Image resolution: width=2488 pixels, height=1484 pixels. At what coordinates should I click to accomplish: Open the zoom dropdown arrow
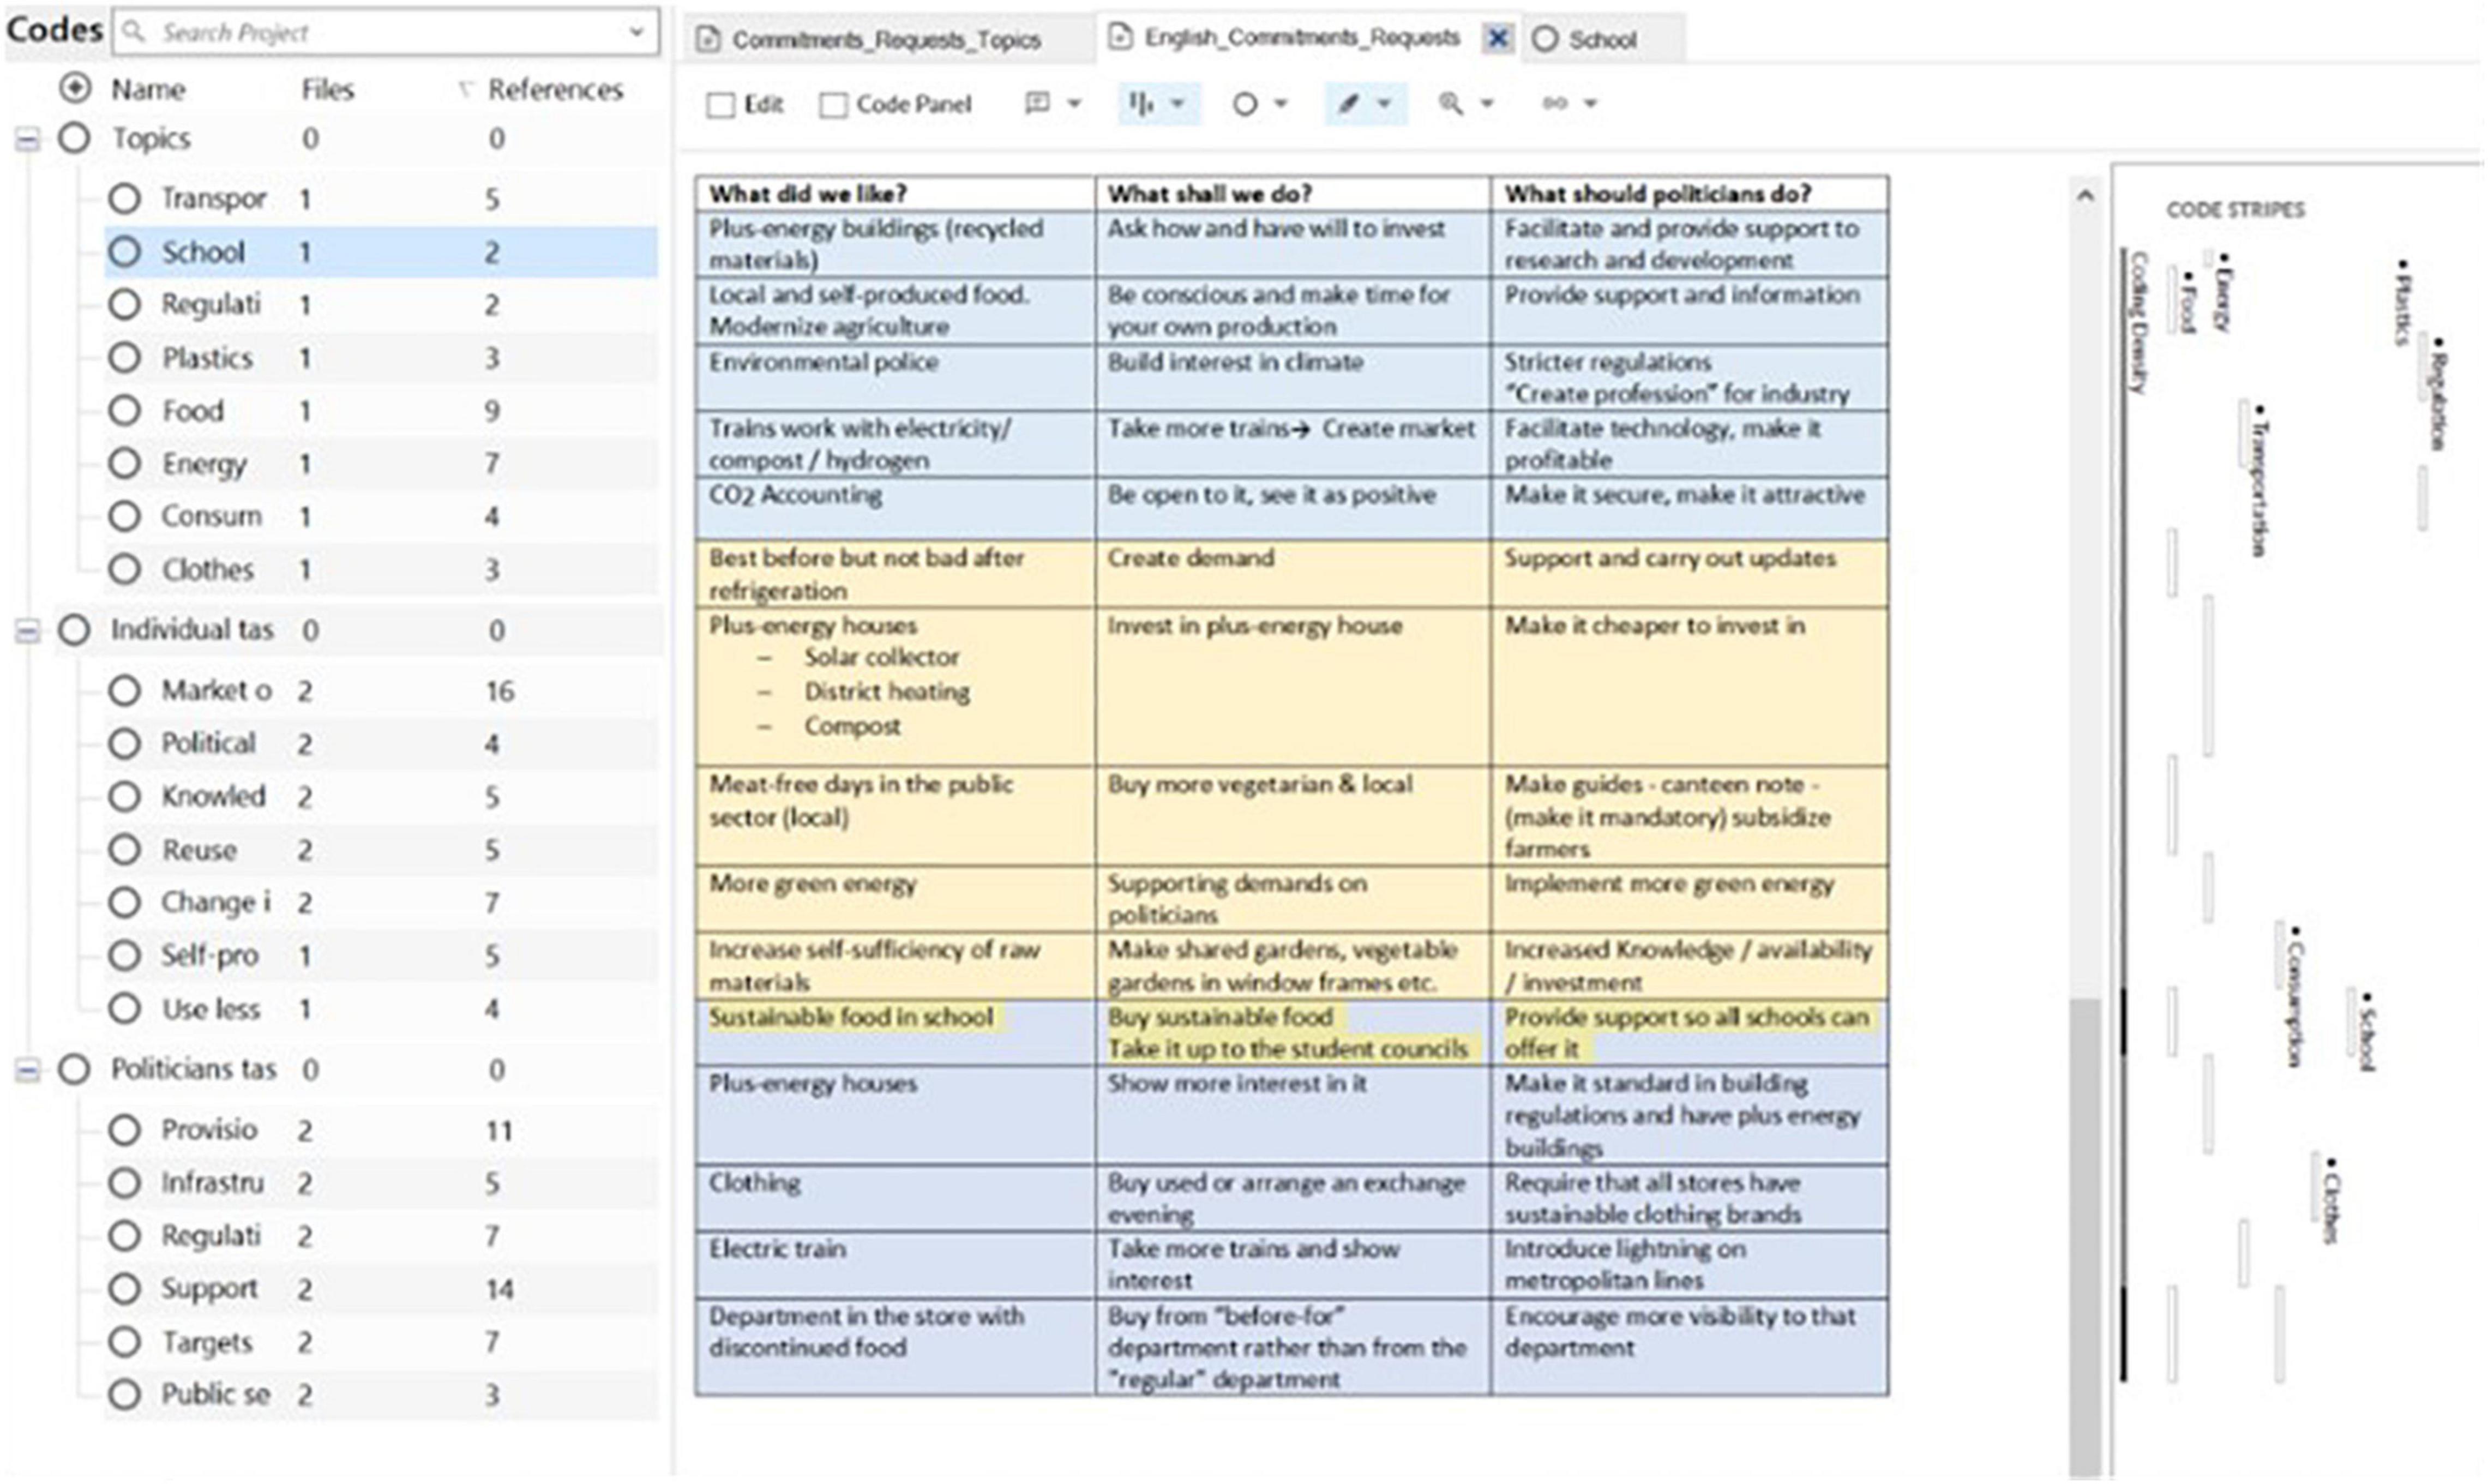[x=1487, y=103]
